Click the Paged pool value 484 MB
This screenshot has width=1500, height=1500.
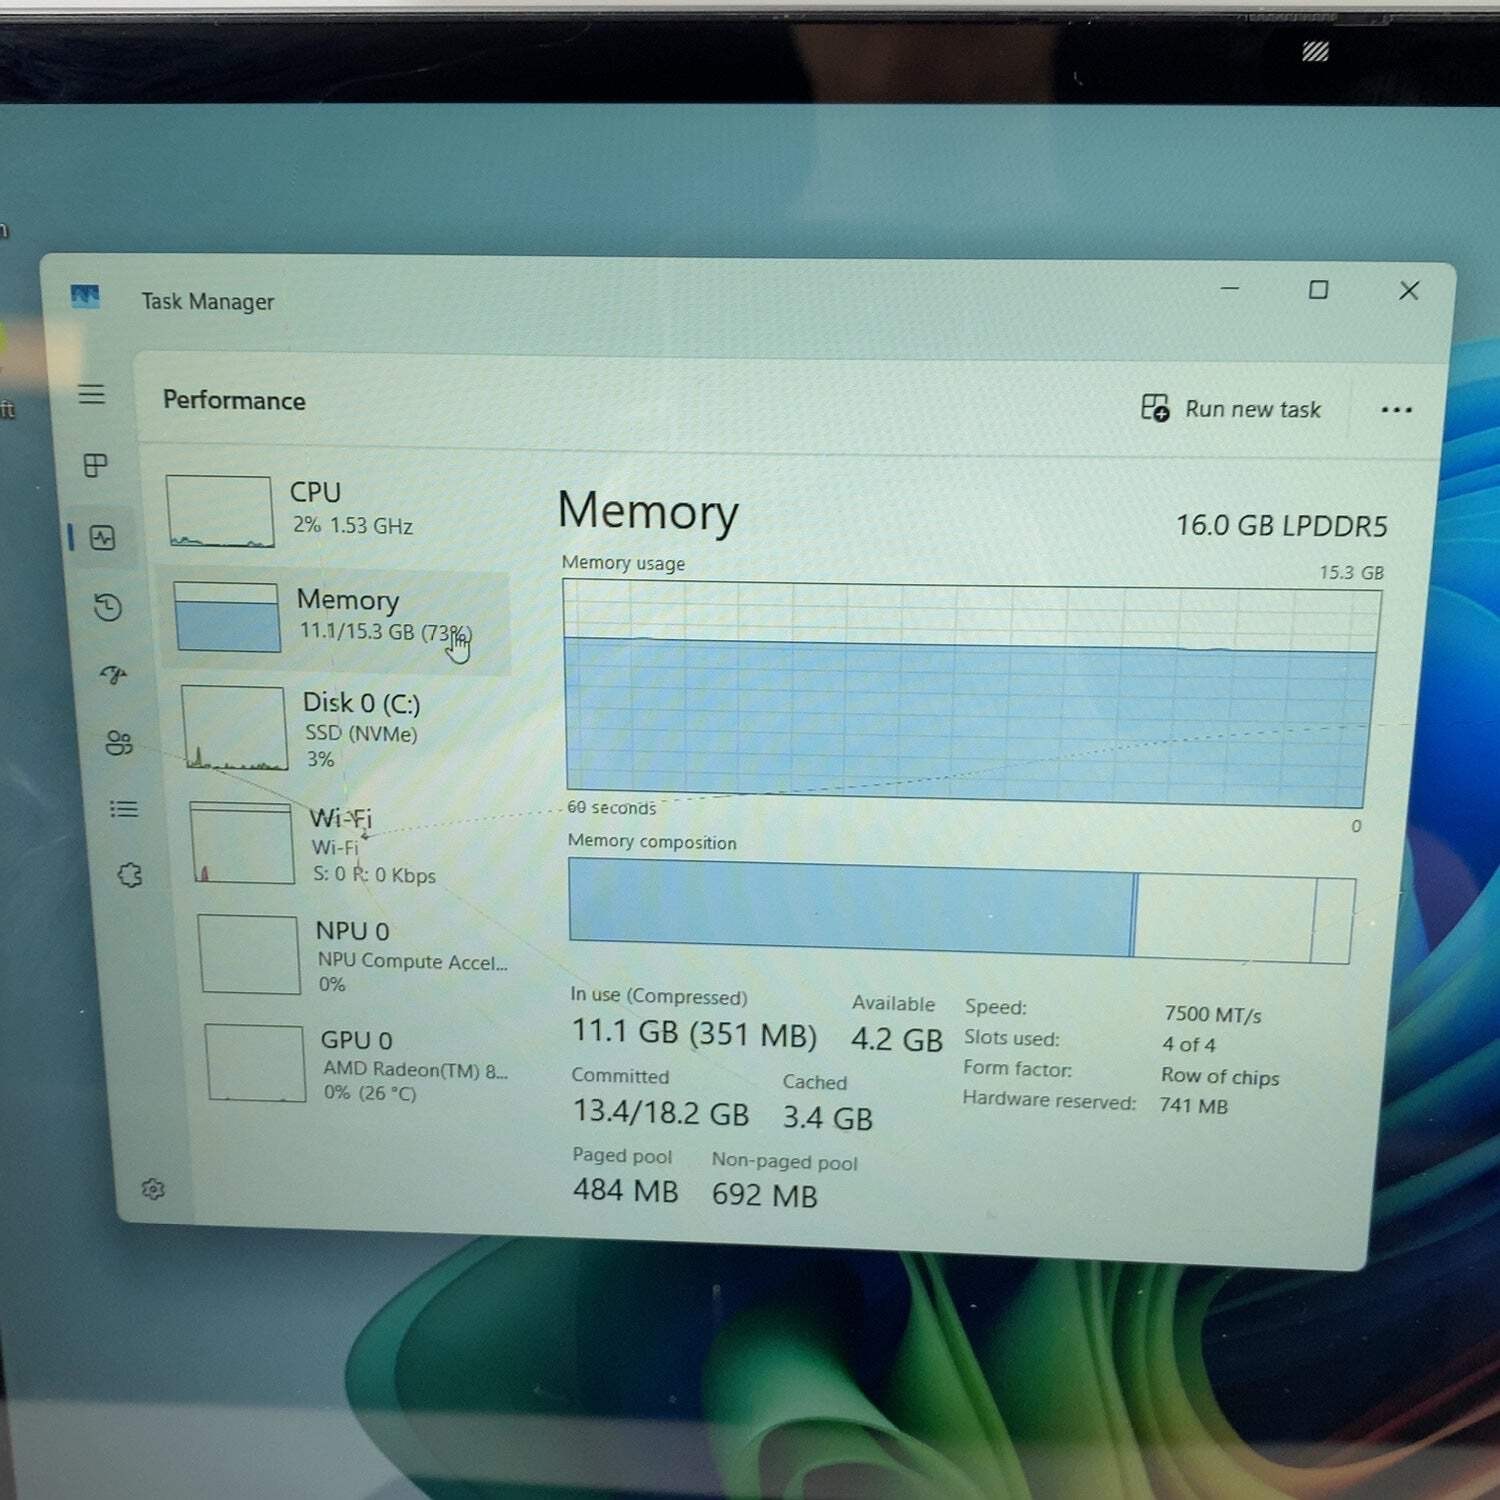(x=625, y=1190)
